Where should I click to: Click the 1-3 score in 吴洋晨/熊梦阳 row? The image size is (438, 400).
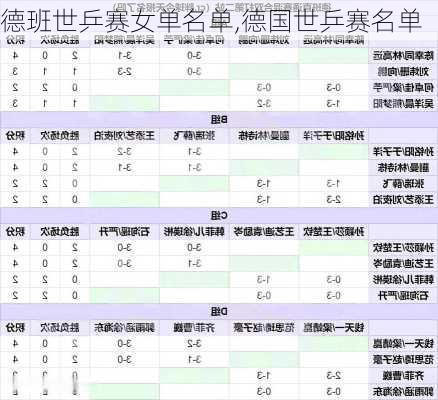(333, 104)
